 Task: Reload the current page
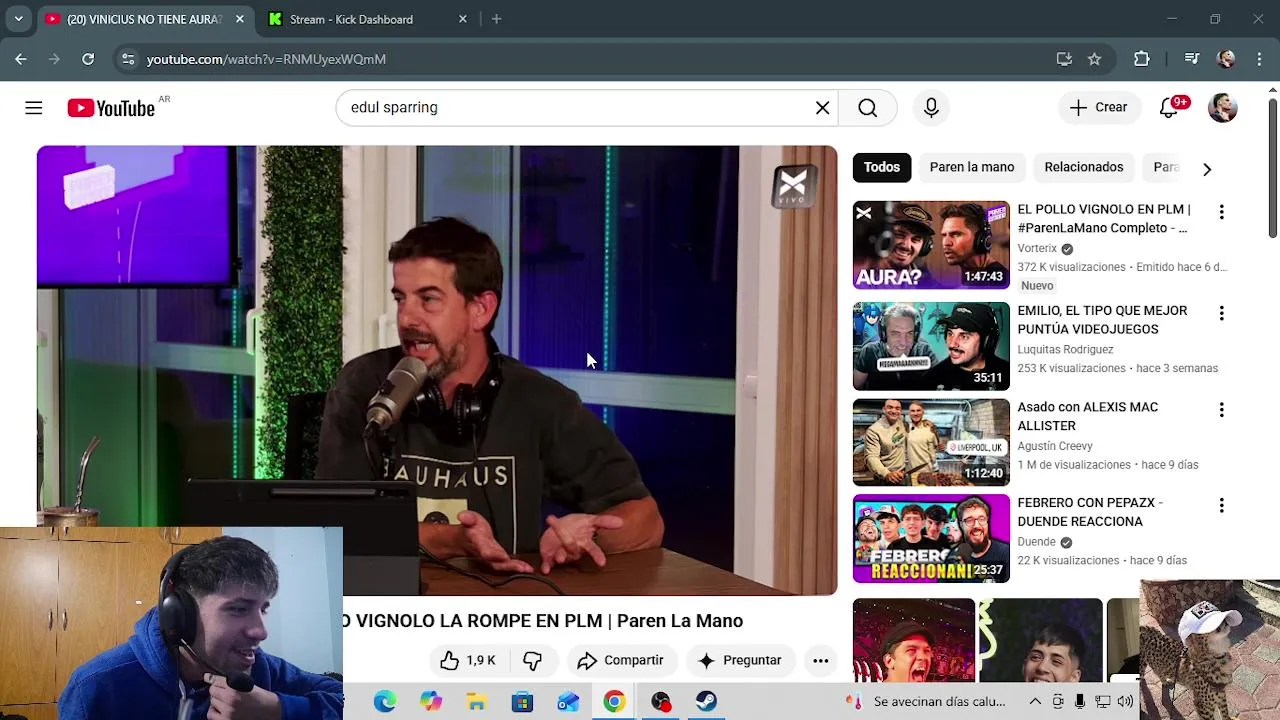point(88,59)
